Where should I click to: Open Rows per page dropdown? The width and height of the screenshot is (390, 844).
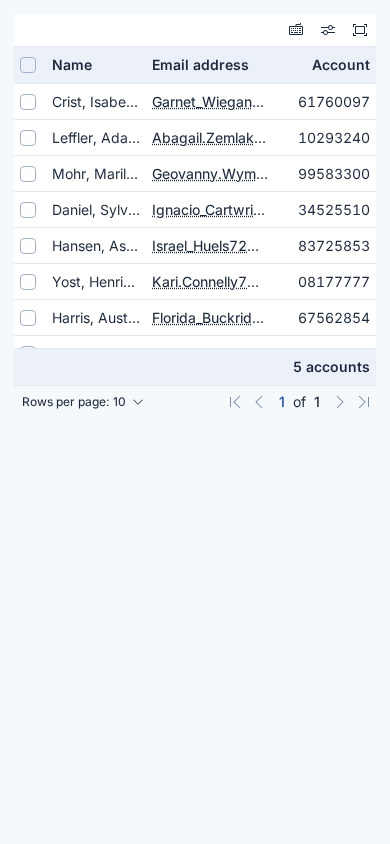[x=83, y=402]
